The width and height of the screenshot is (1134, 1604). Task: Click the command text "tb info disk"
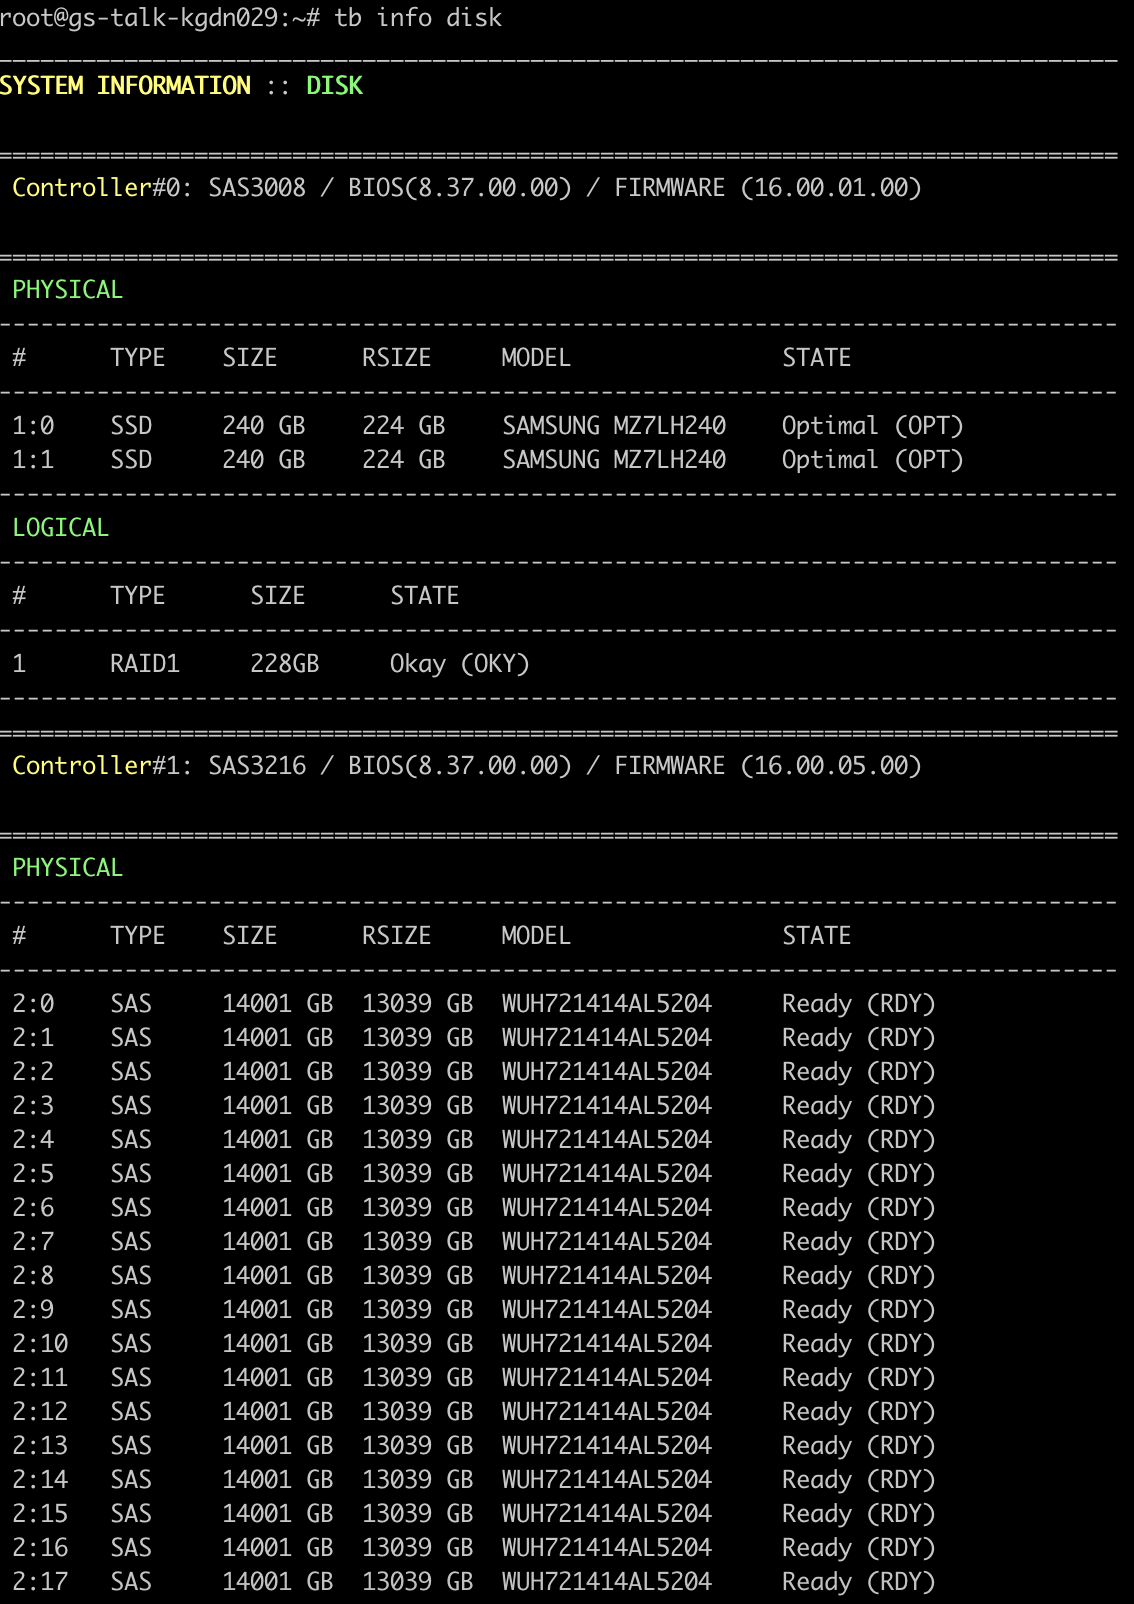[418, 18]
